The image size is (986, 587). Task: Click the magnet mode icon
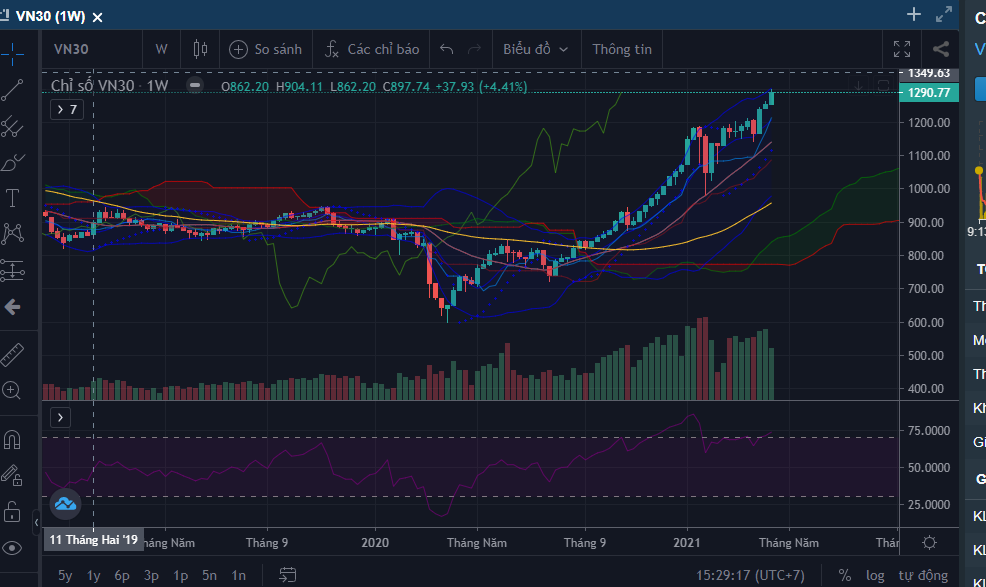[x=13, y=439]
